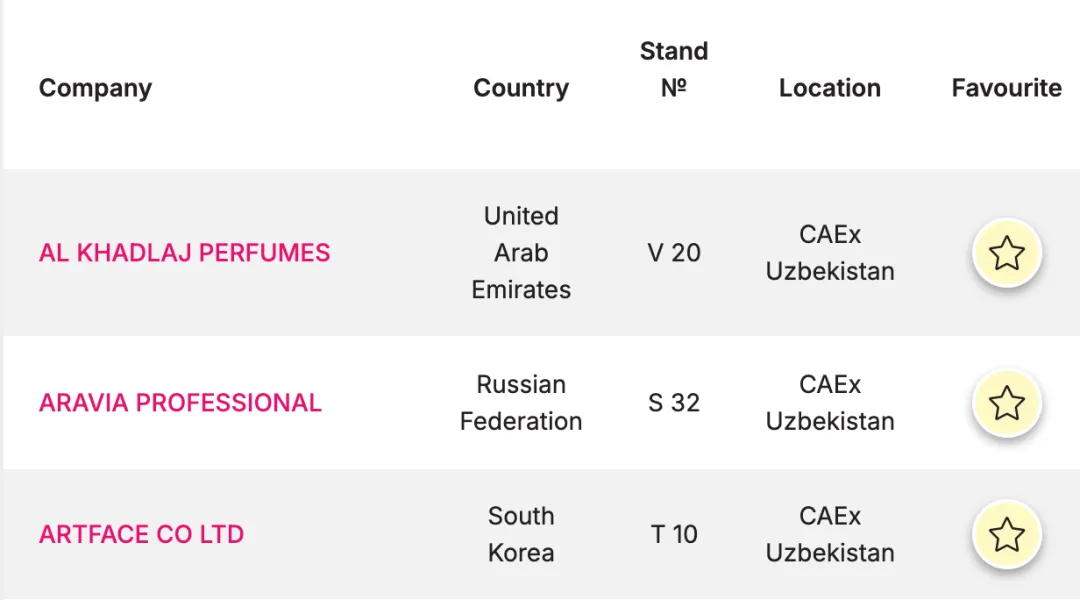1080x600 pixels.
Task: Open ARAVIA PROFESSIONAL company link
Action: [x=180, y=403]
